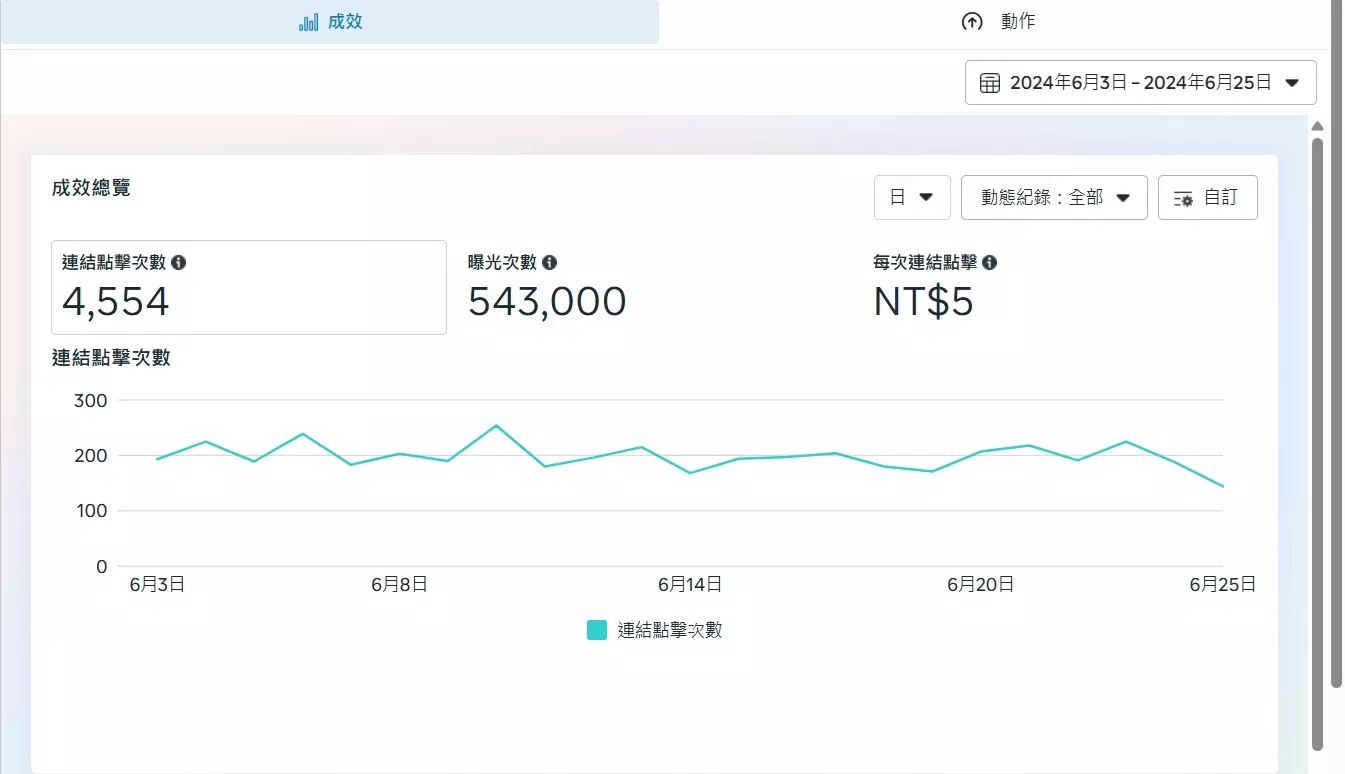Click the vertical scrollbar thumb

(x=1317, y=440)
